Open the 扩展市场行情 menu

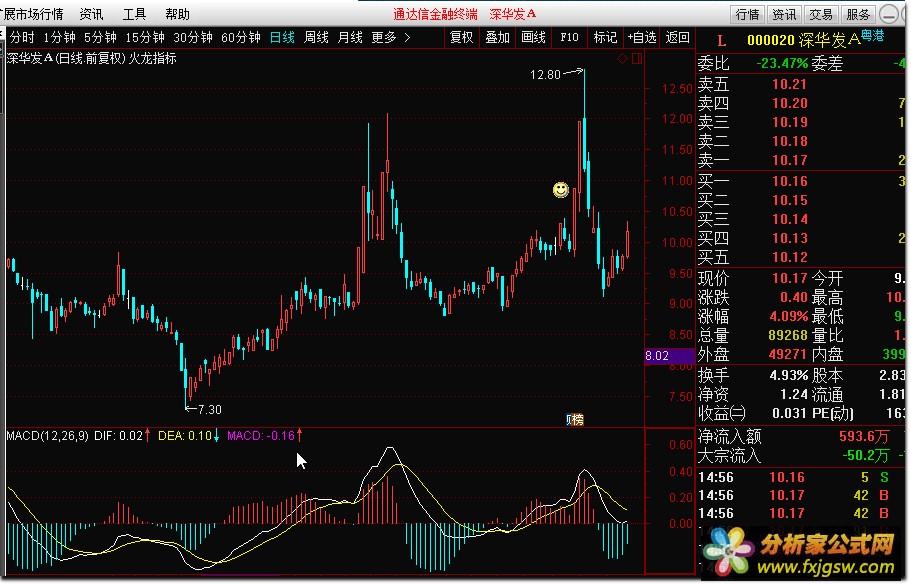click(32, 14)
